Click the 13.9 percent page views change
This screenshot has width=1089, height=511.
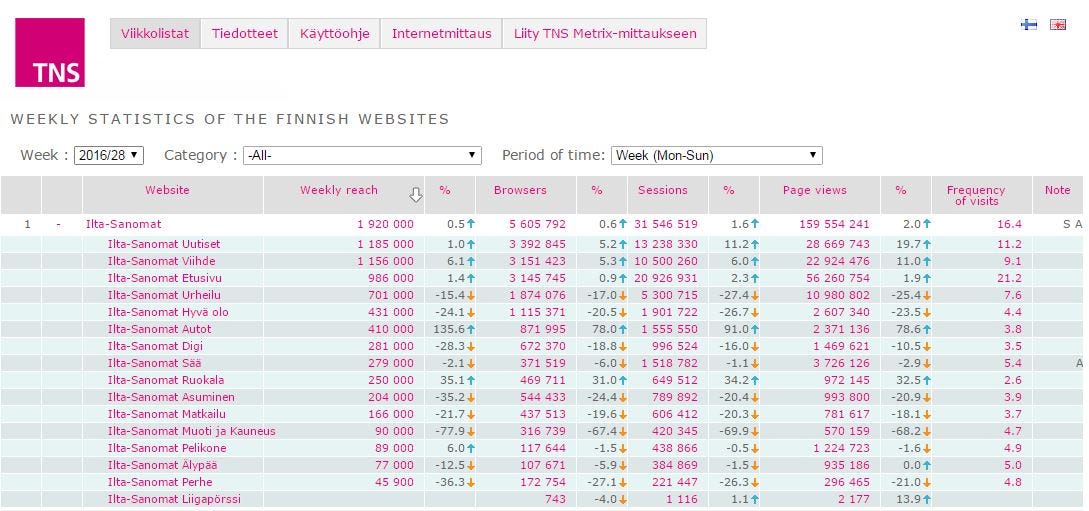[908, 499]
